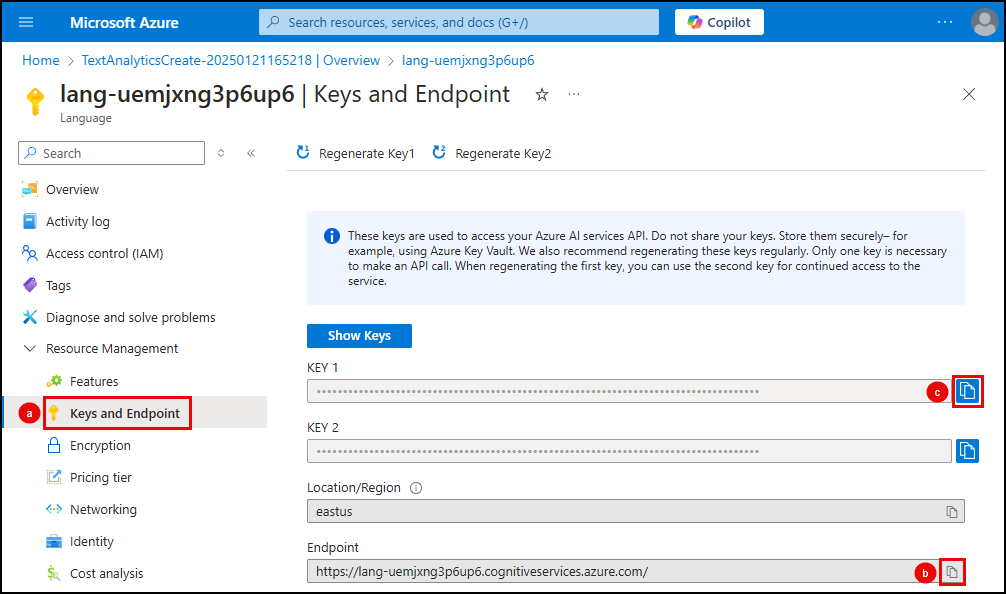The image size is (1006, 594).
Task: Click the 'Endpoint' field label
Action: point(332,547)
